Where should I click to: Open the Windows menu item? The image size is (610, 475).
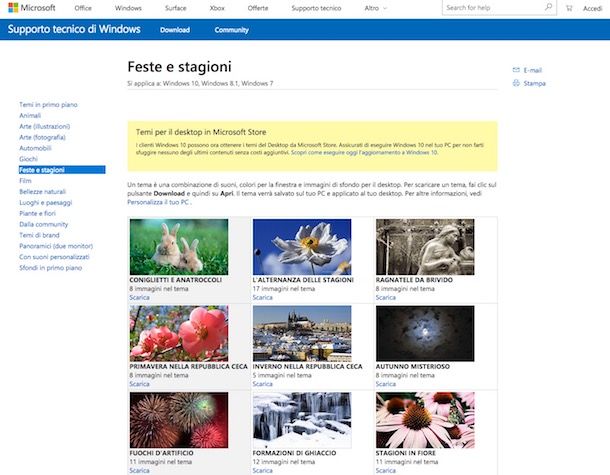pos(128,8)
